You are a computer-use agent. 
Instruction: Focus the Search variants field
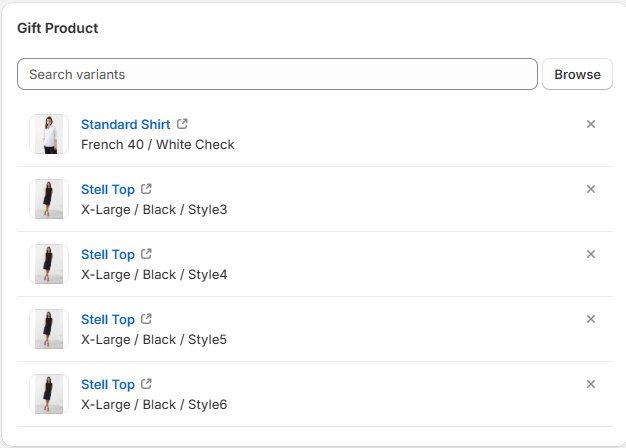(x=277, y=74)
